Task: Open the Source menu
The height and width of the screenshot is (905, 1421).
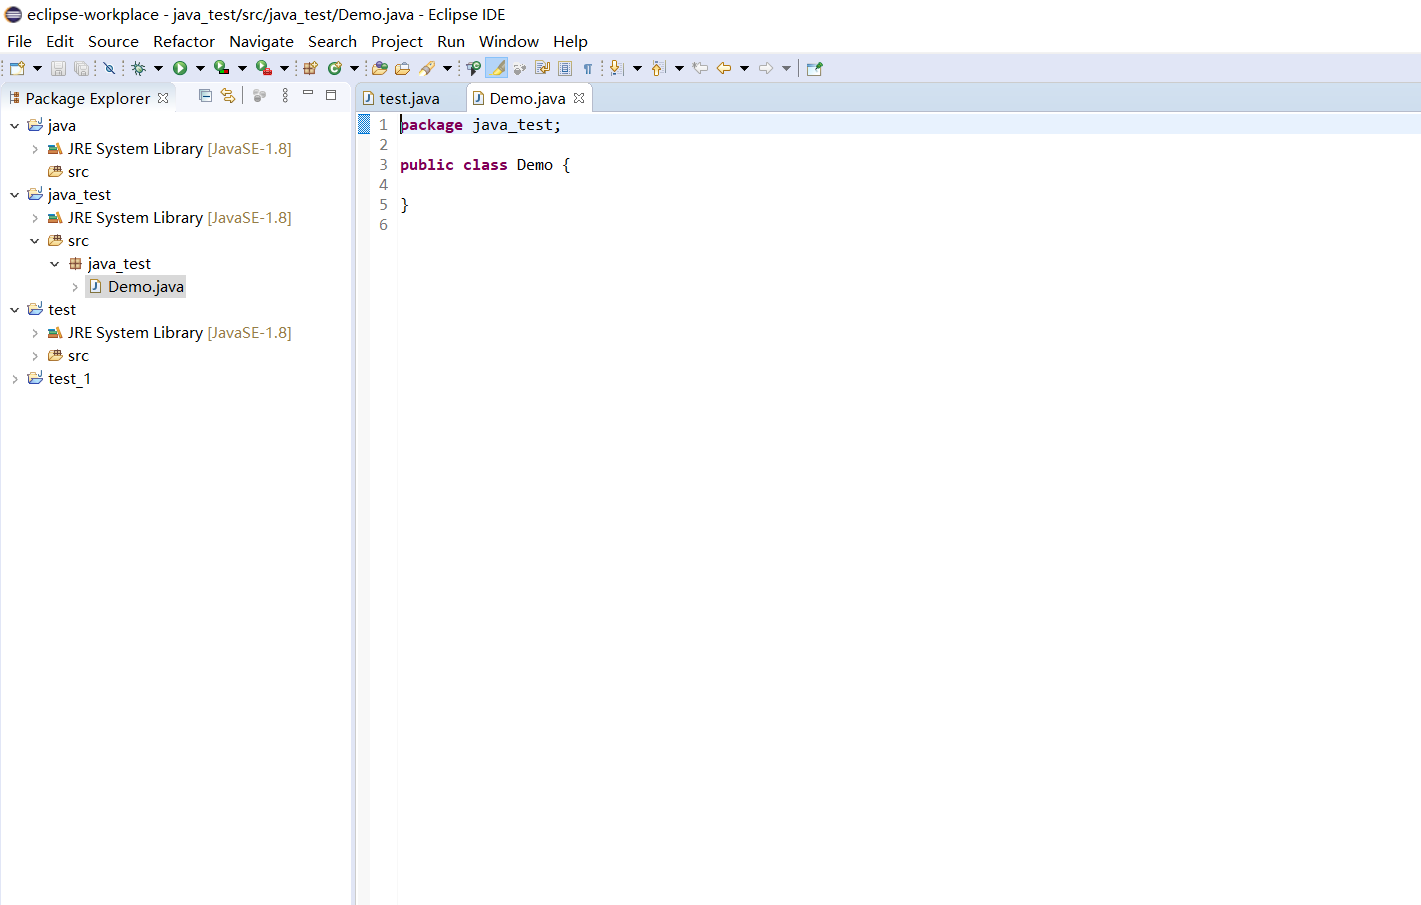Action: pos(113,41)
